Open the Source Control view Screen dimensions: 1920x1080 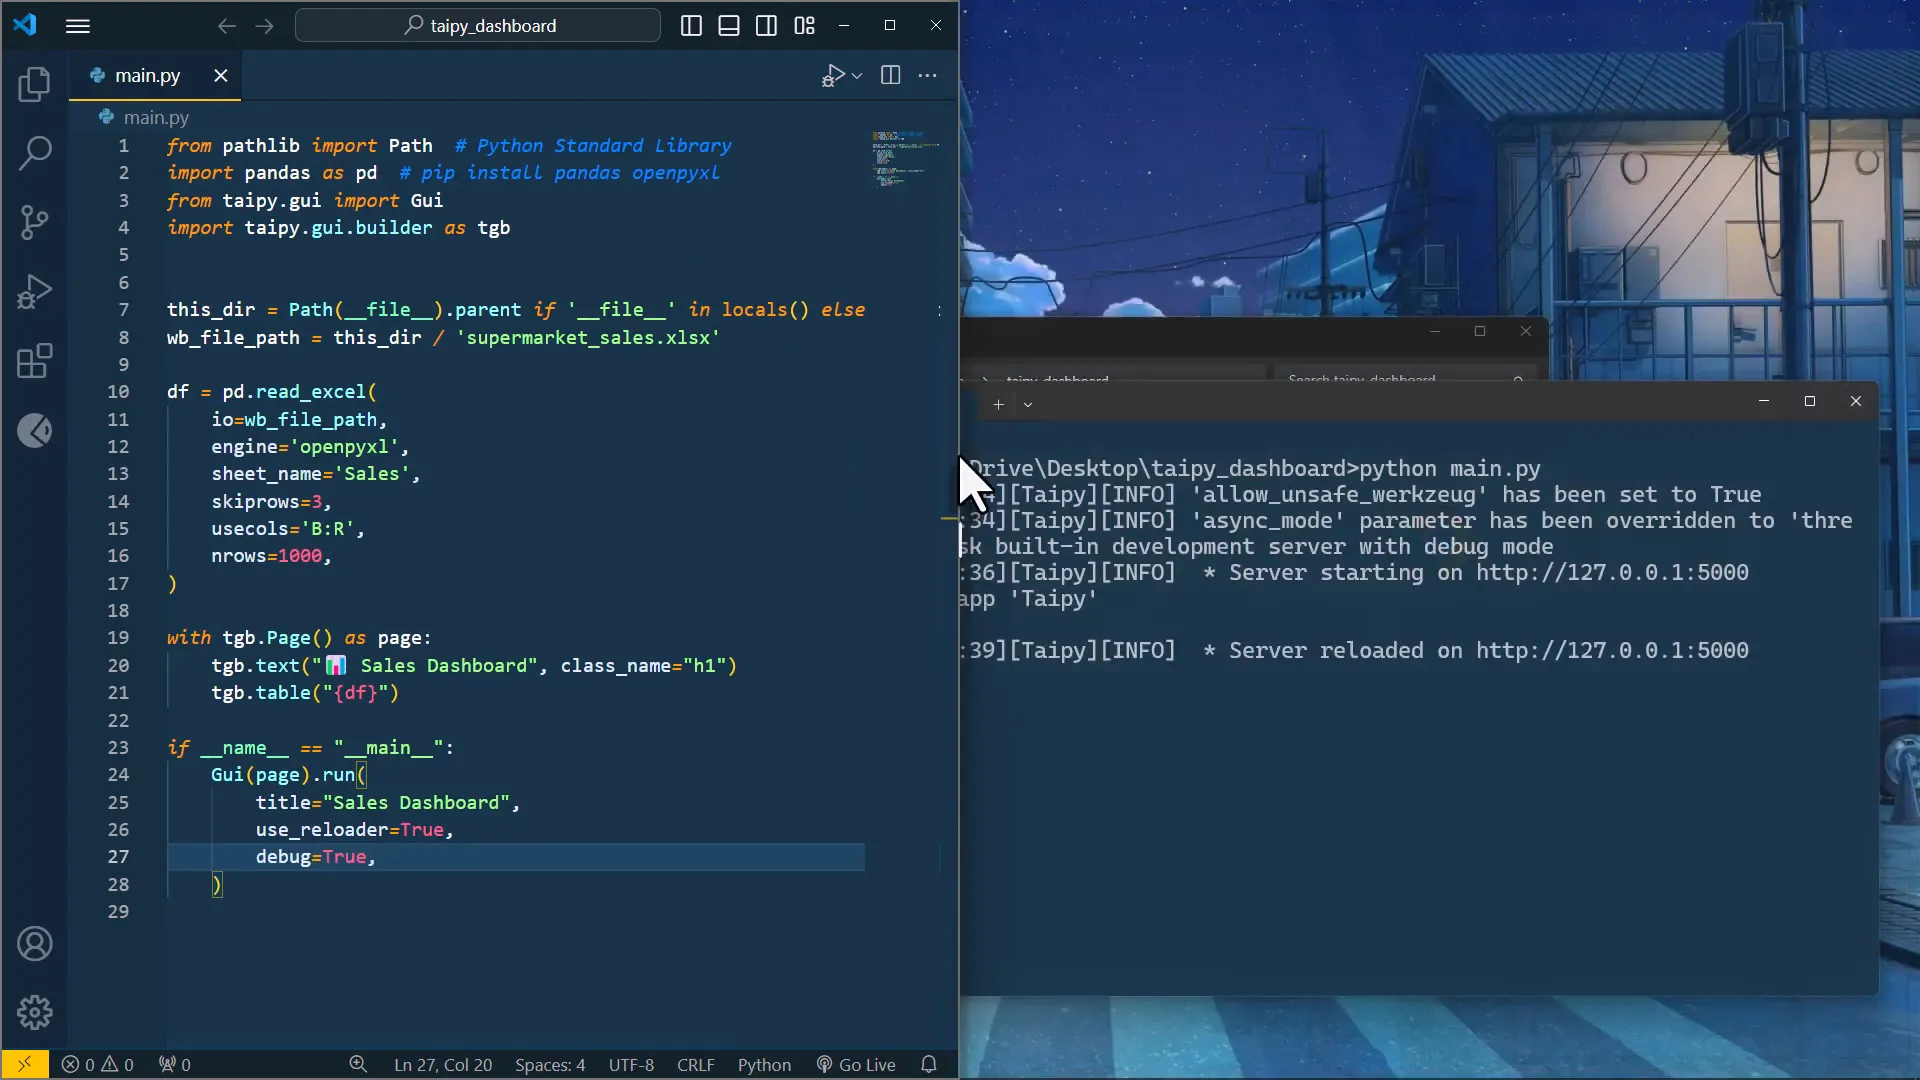[34, 222]
